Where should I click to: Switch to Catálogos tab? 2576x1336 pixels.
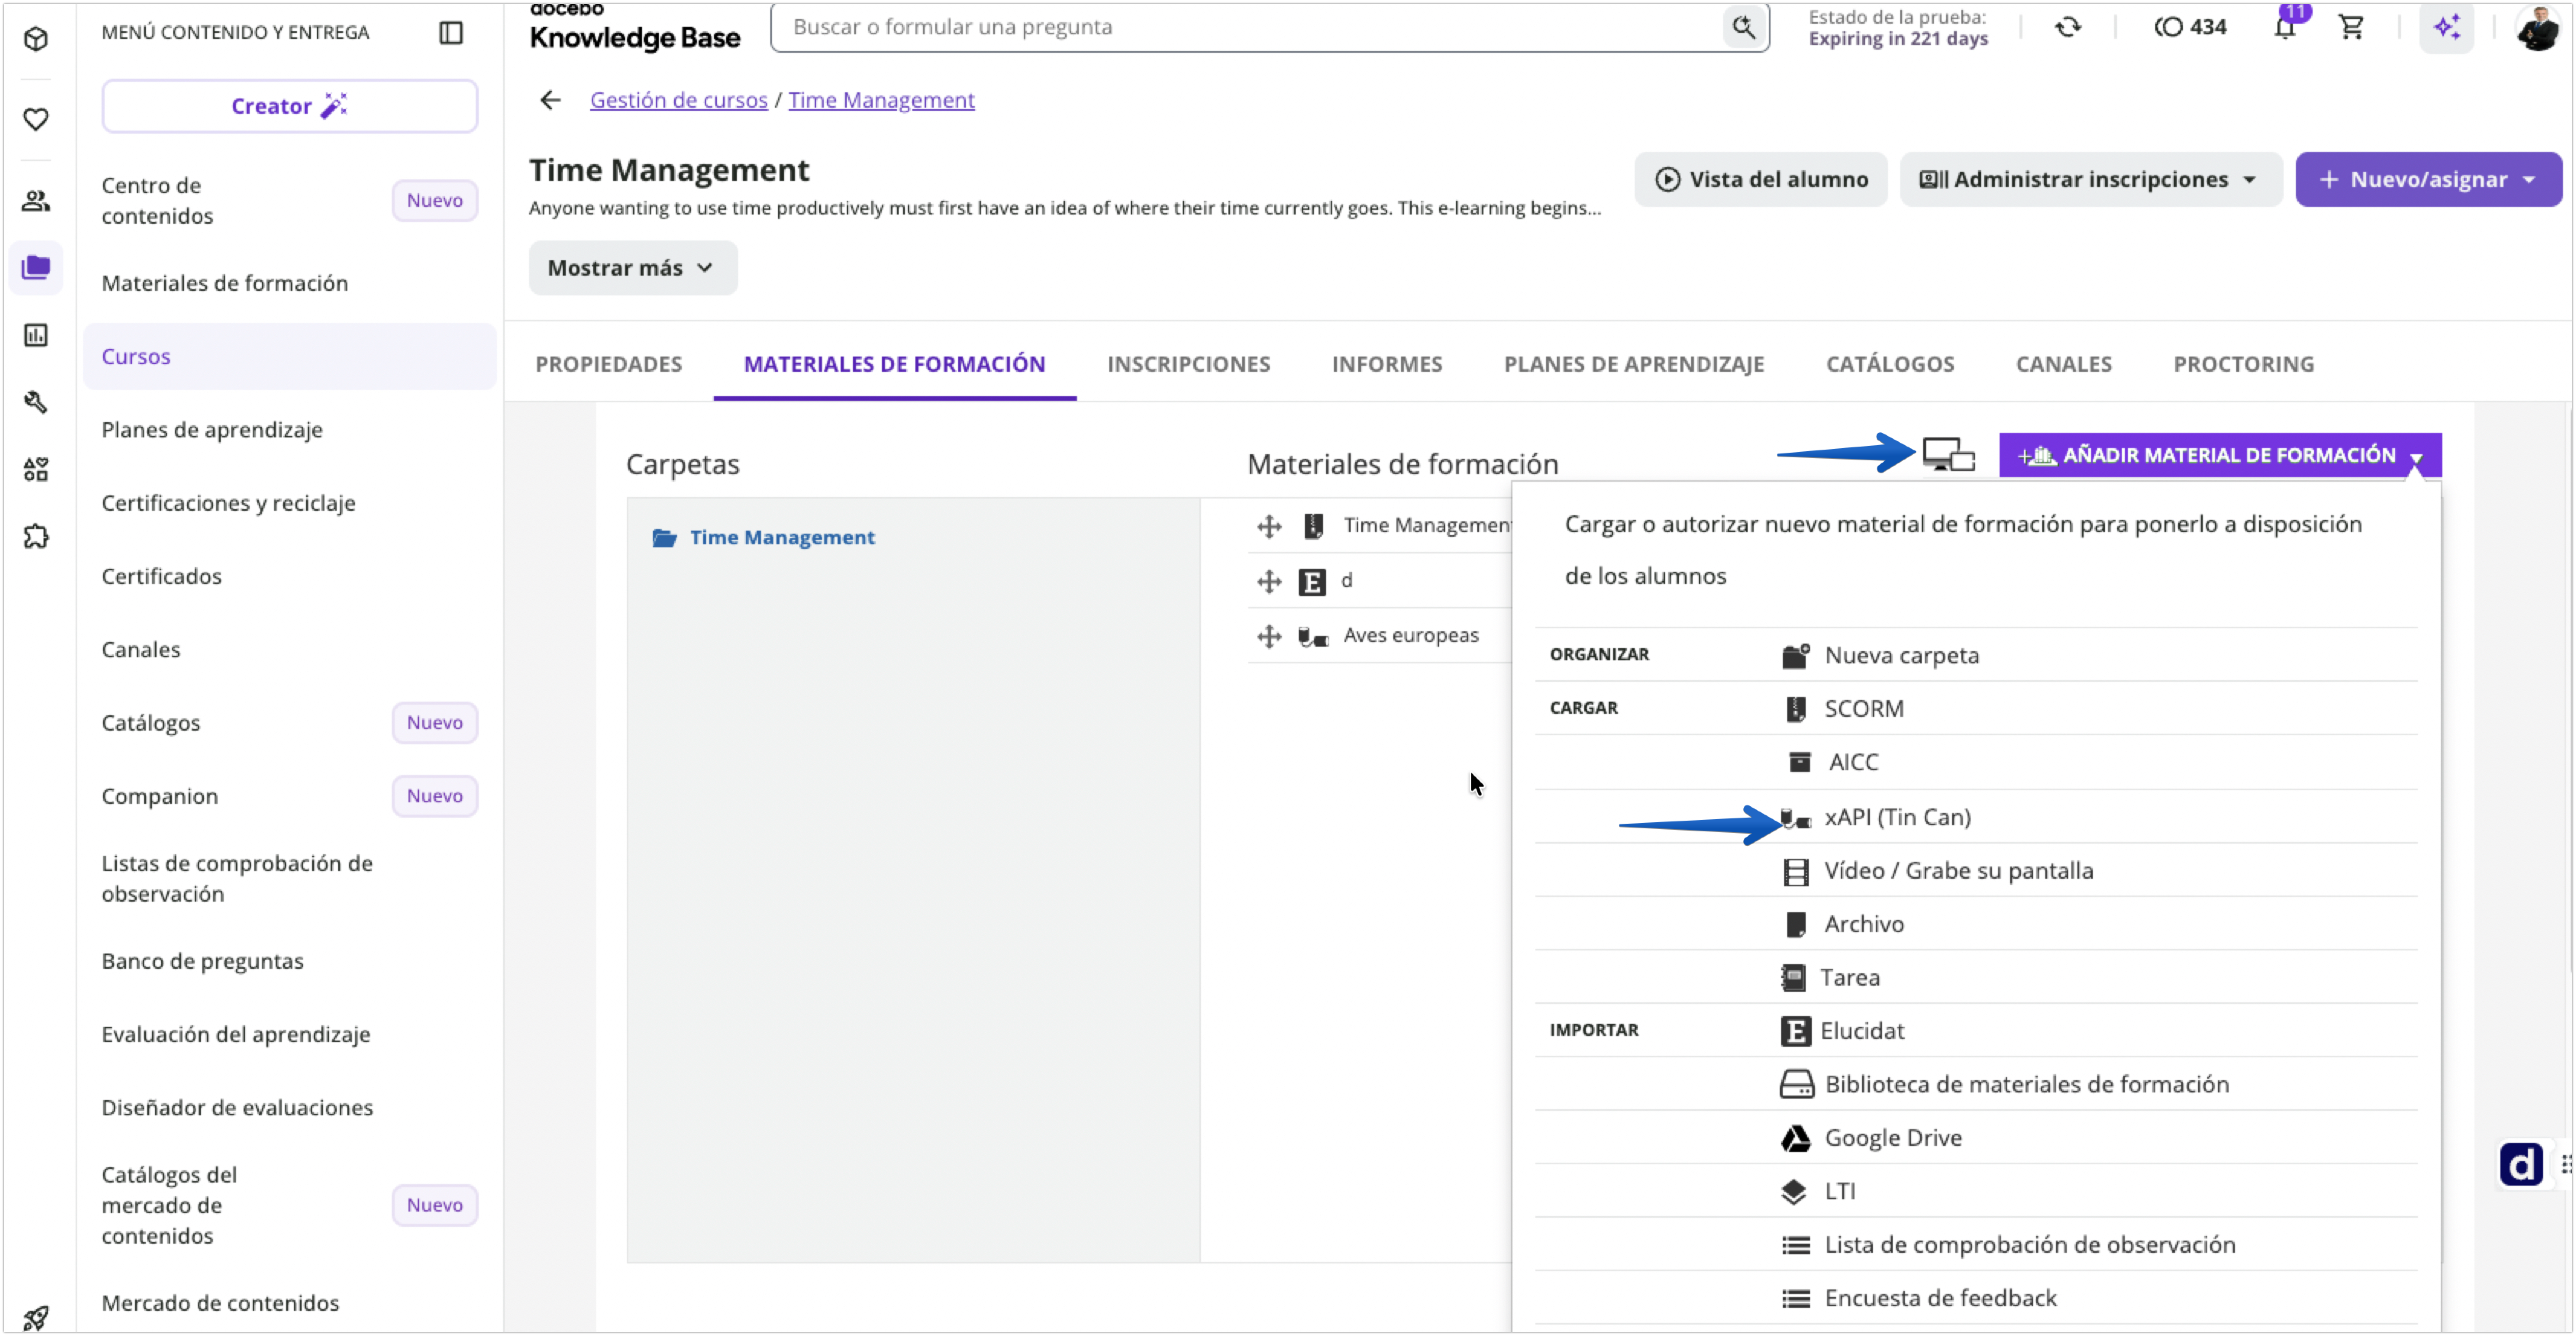(1890, 364)
